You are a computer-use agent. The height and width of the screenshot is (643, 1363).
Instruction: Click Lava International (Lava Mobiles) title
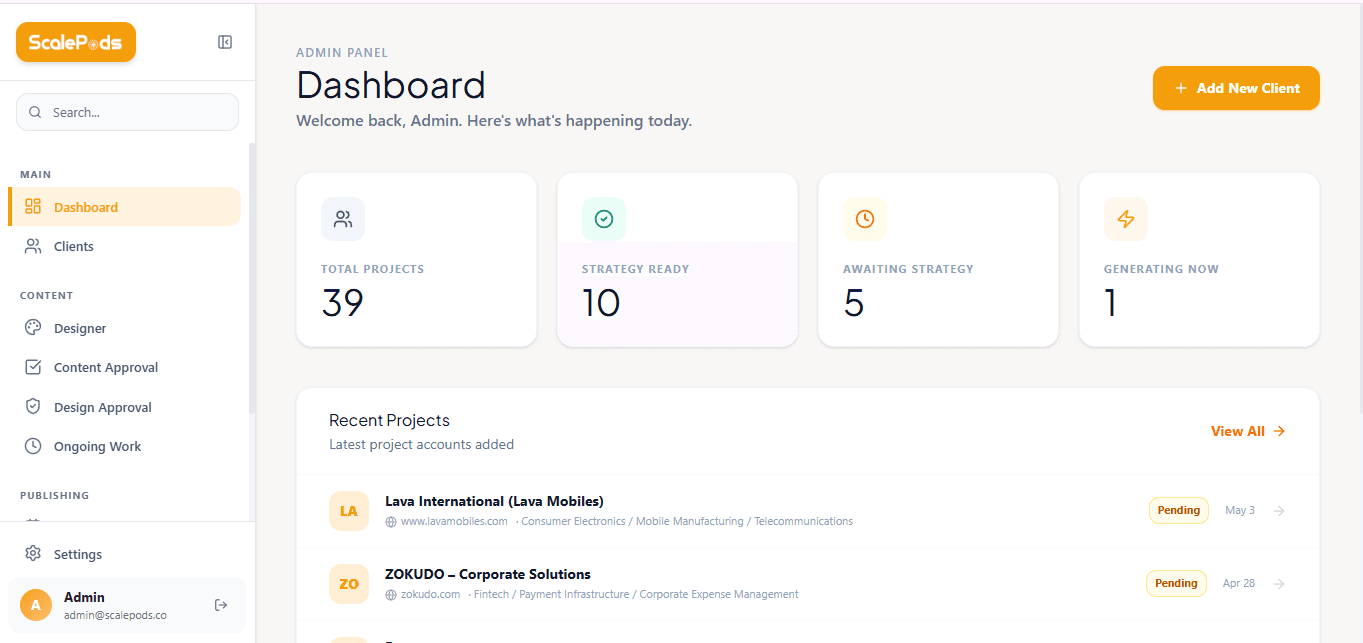point(494,501)
